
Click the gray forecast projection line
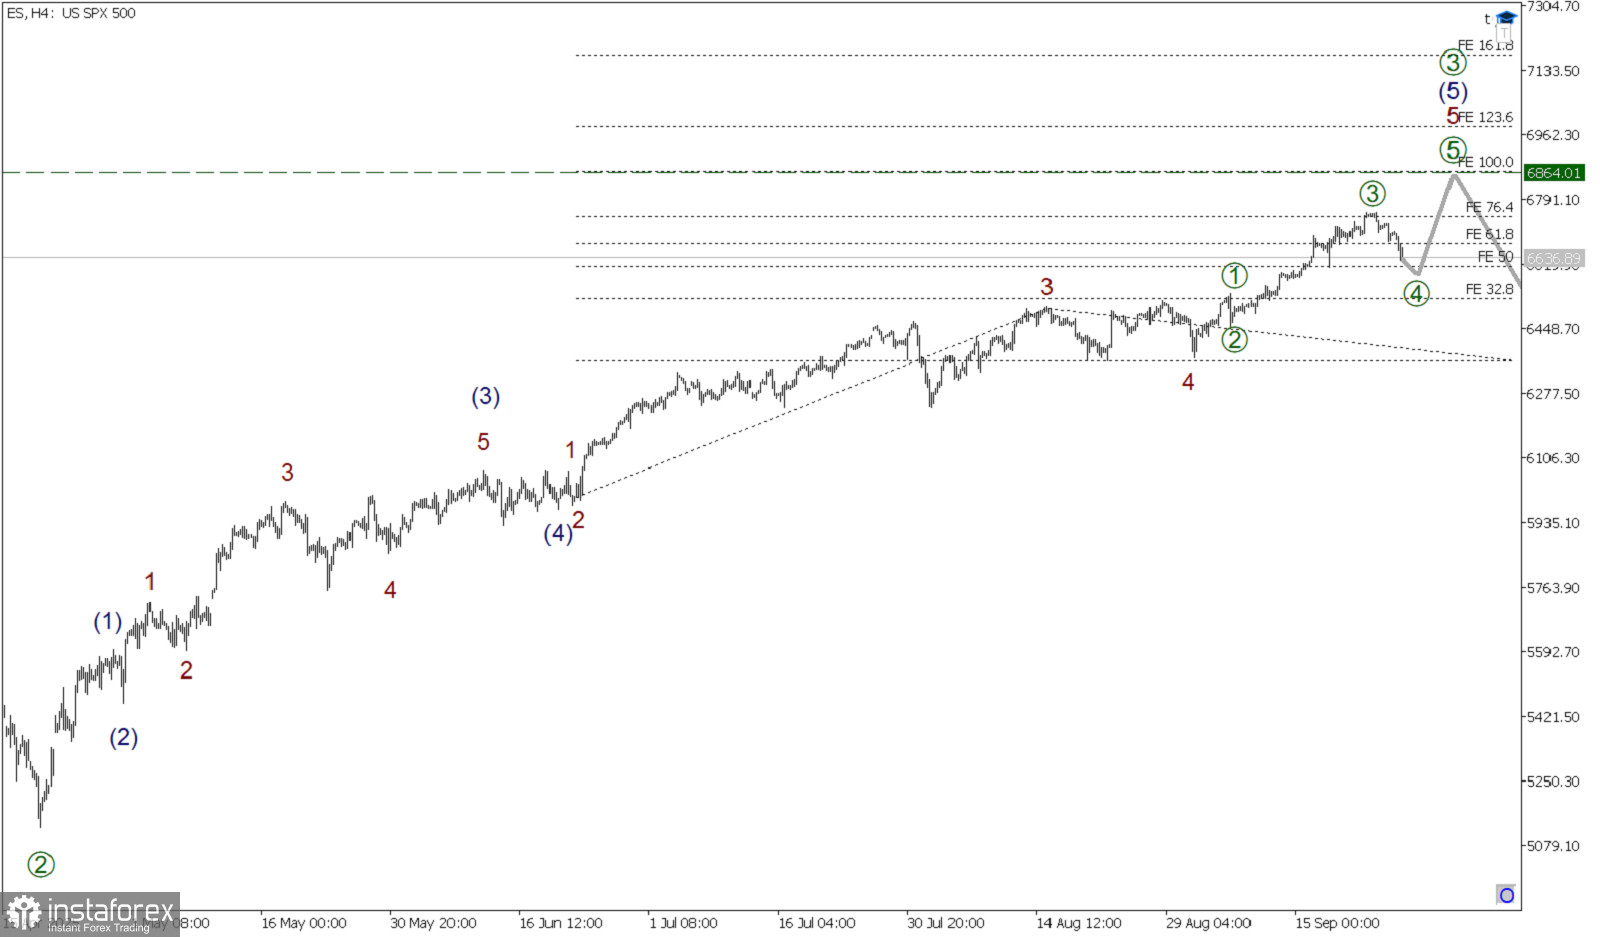(1436, 224)
